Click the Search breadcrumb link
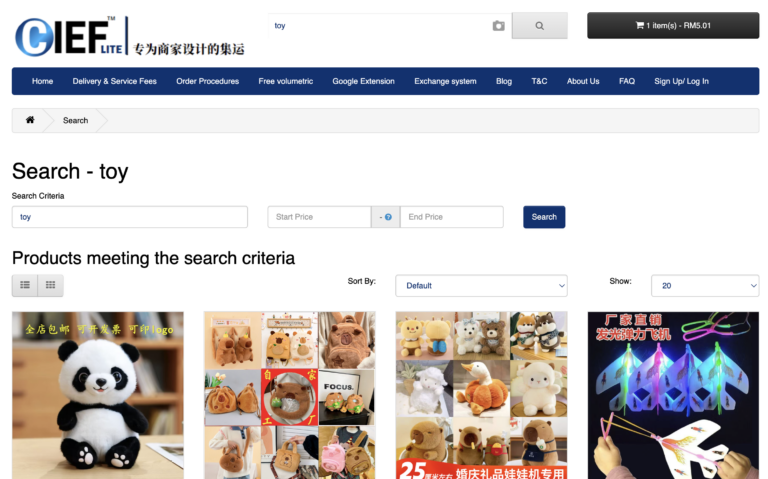768x479 pixels. pos(75,120)
